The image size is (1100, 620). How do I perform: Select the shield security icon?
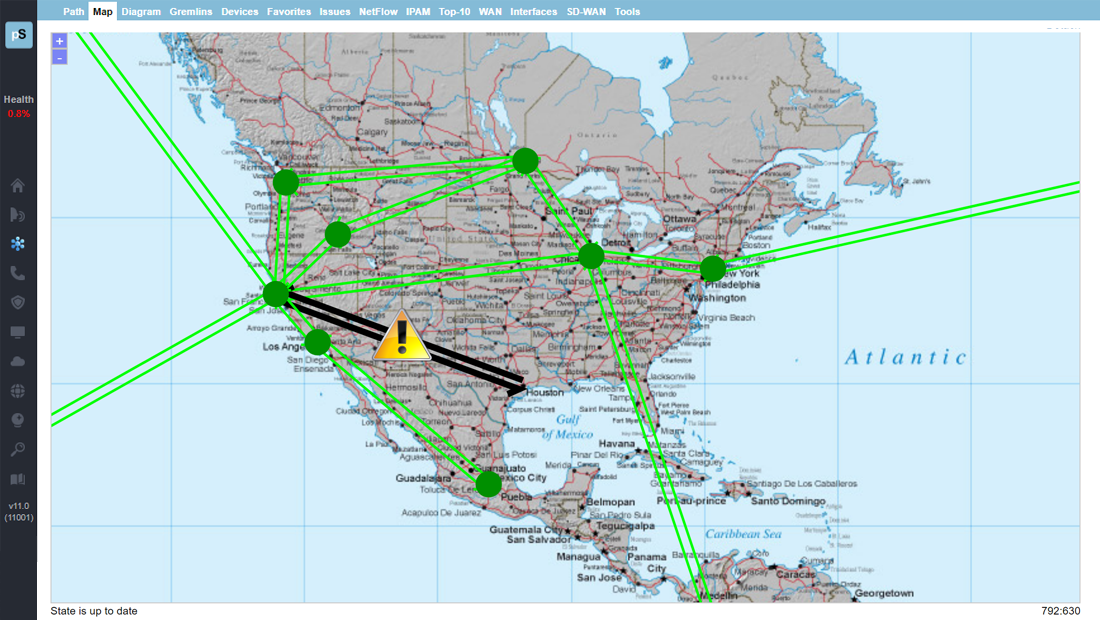pyautogui.click(x=18, y=302)
